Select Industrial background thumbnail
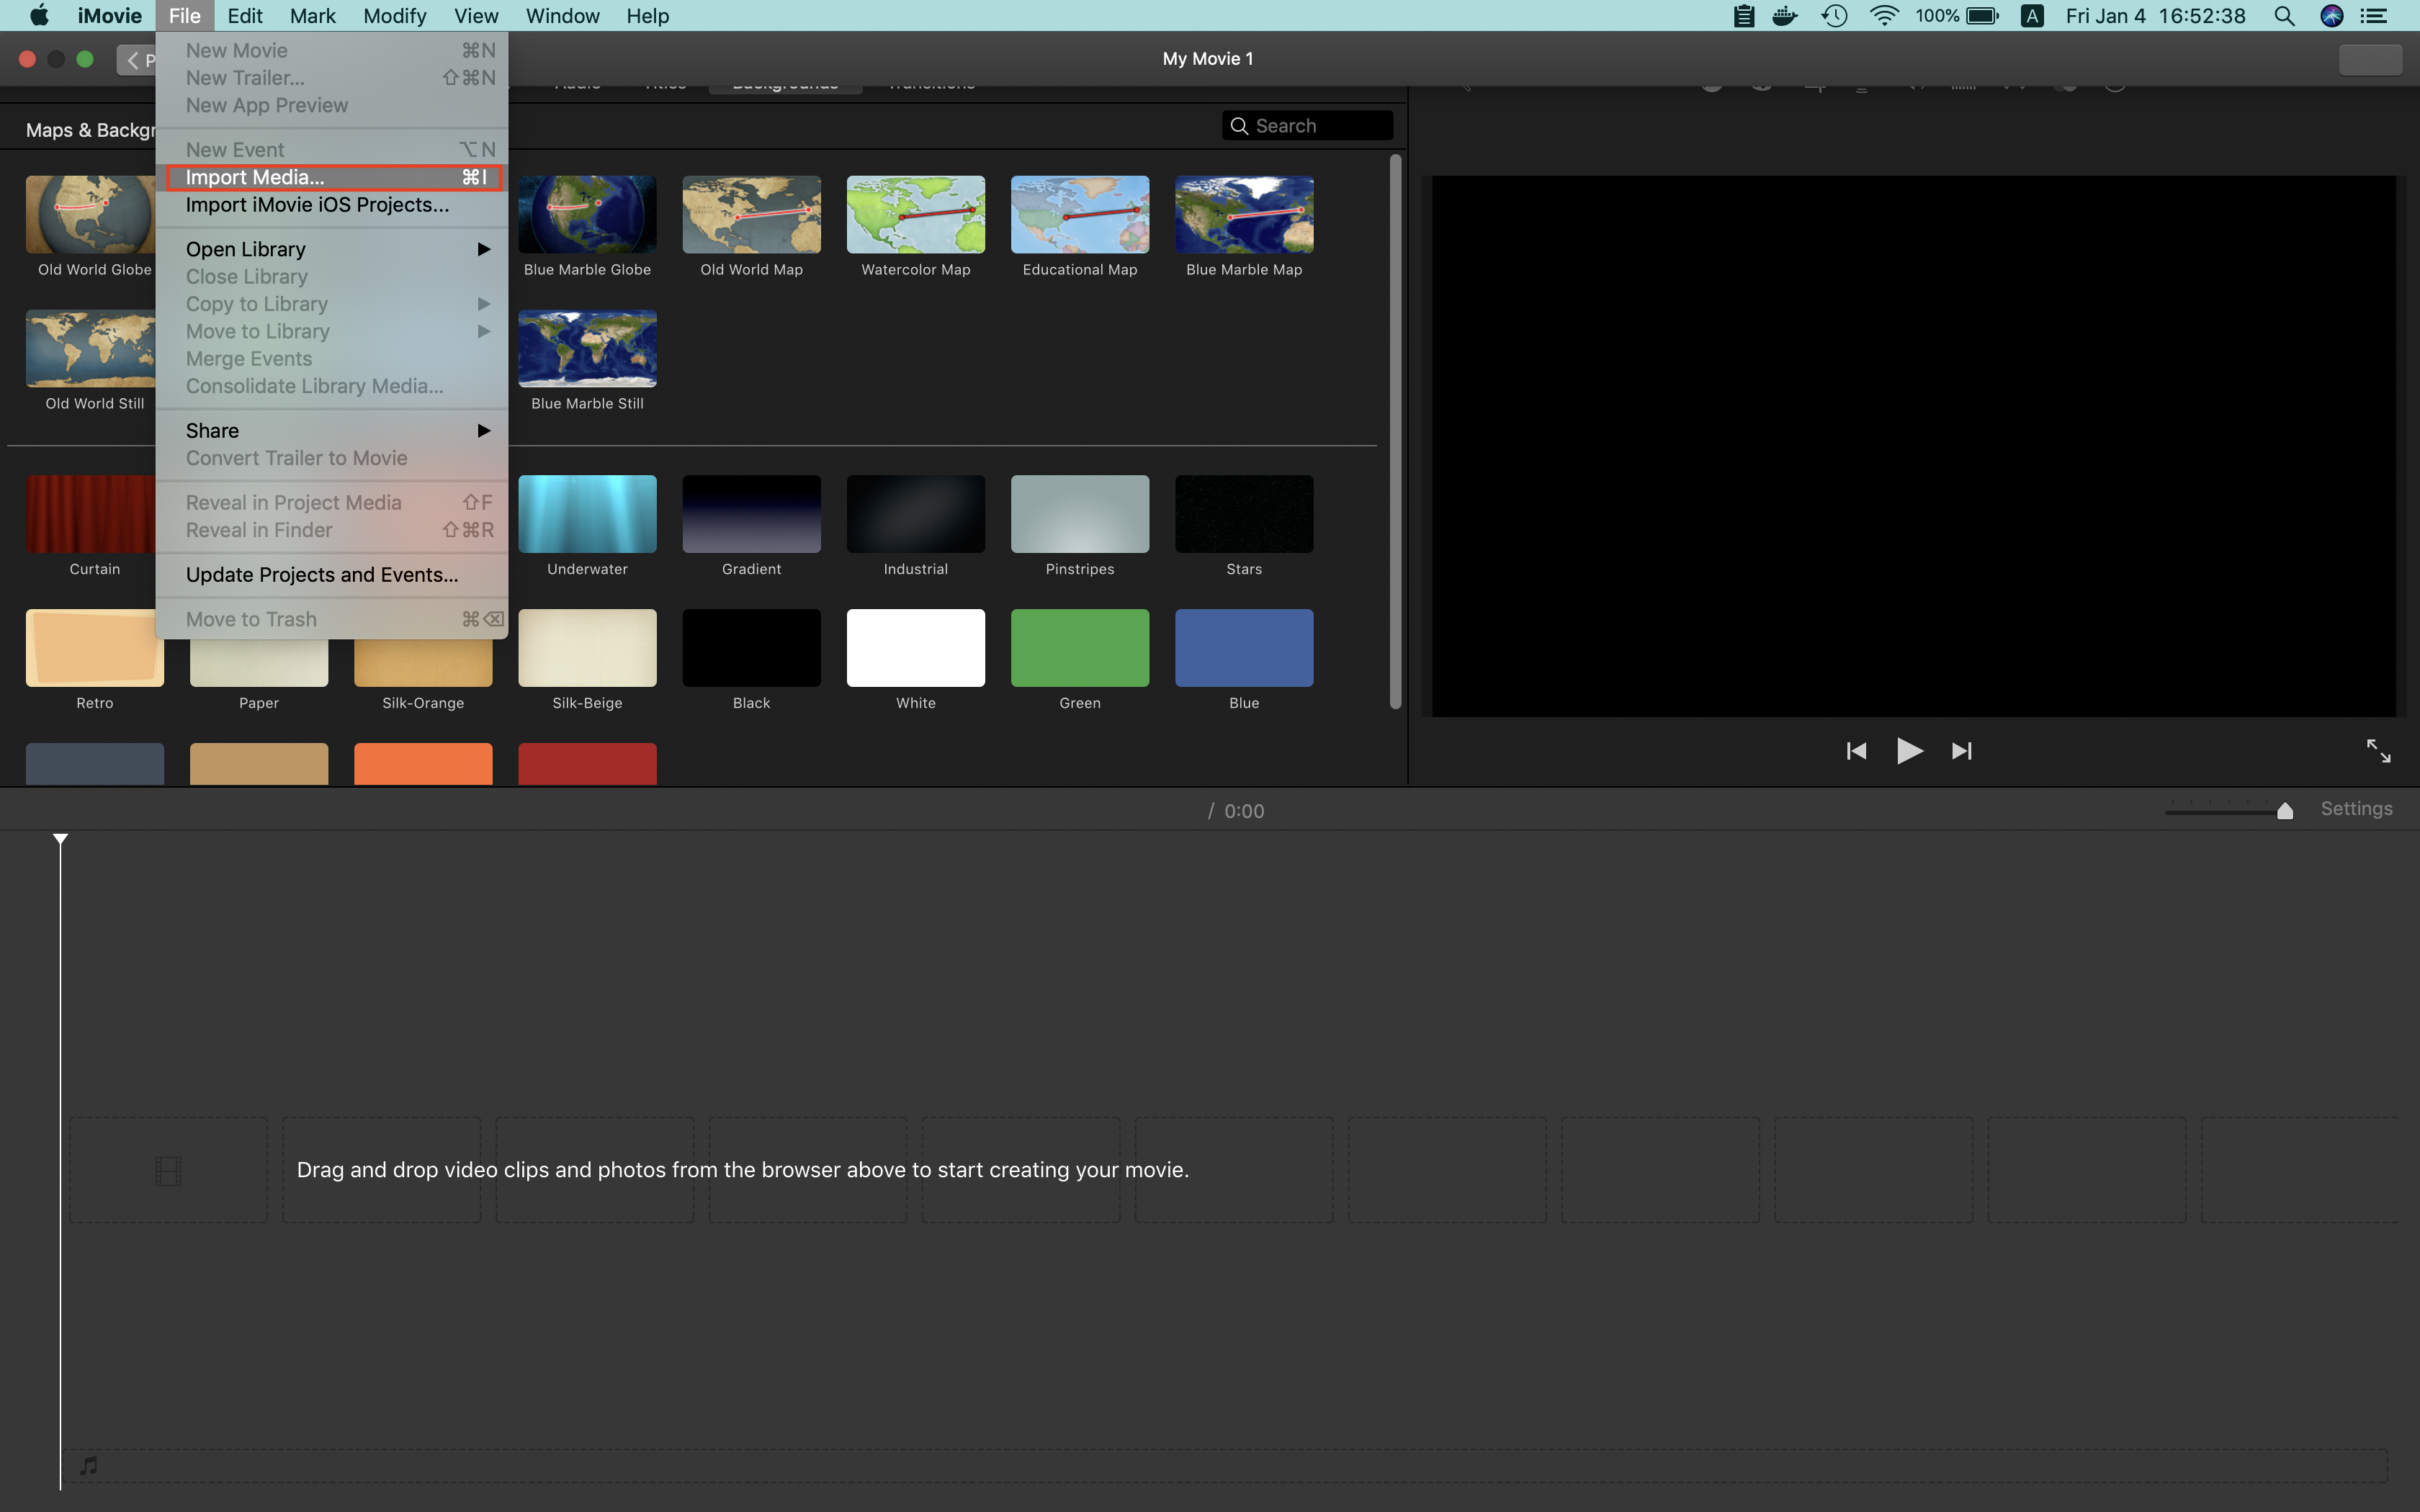The height and width of the screenshot is (1512, 2420). pos(915,514)
